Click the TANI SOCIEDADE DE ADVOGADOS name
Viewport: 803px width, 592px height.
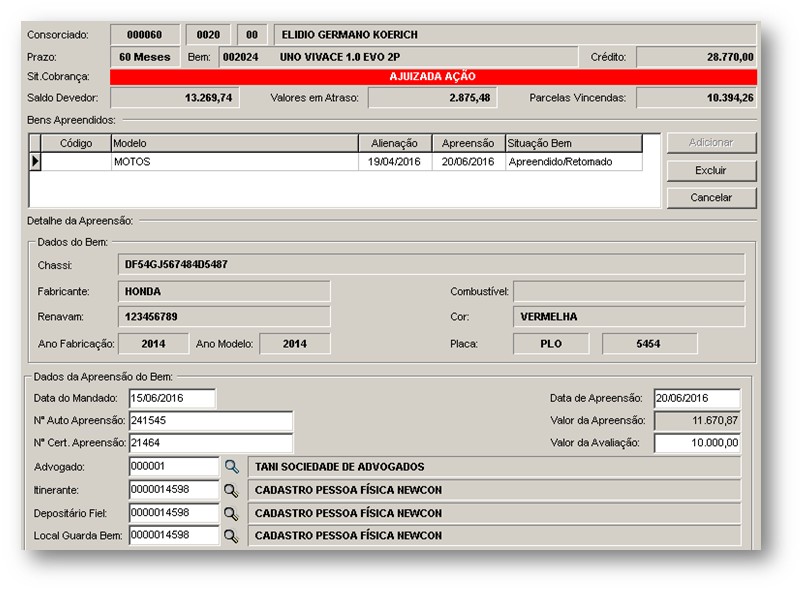(495, 467)
